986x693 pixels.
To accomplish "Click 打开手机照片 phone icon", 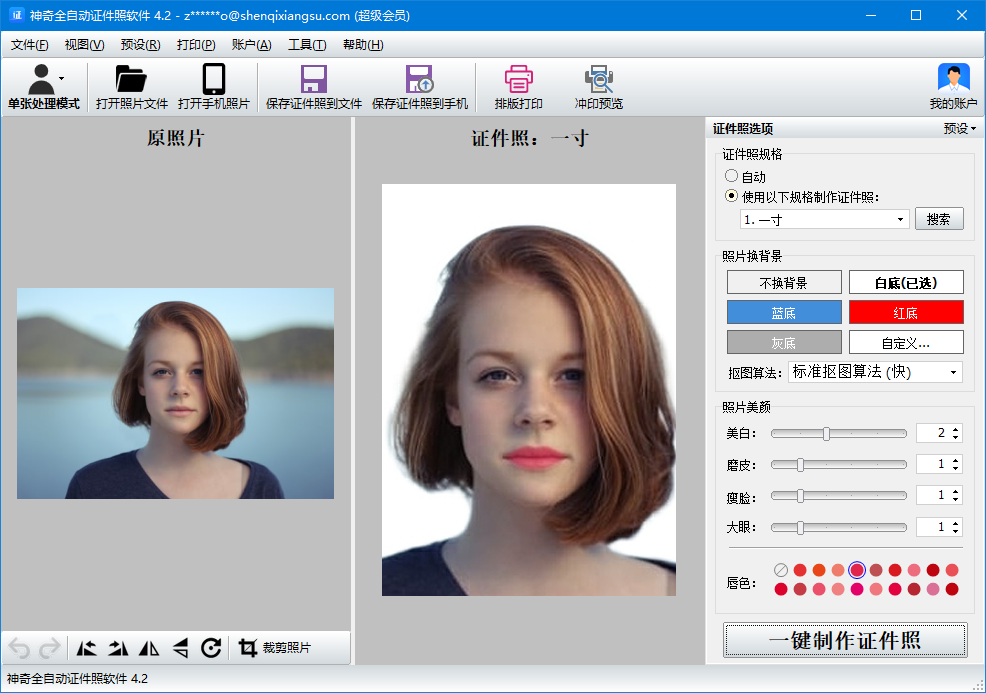I will click(x=214, y=79).
